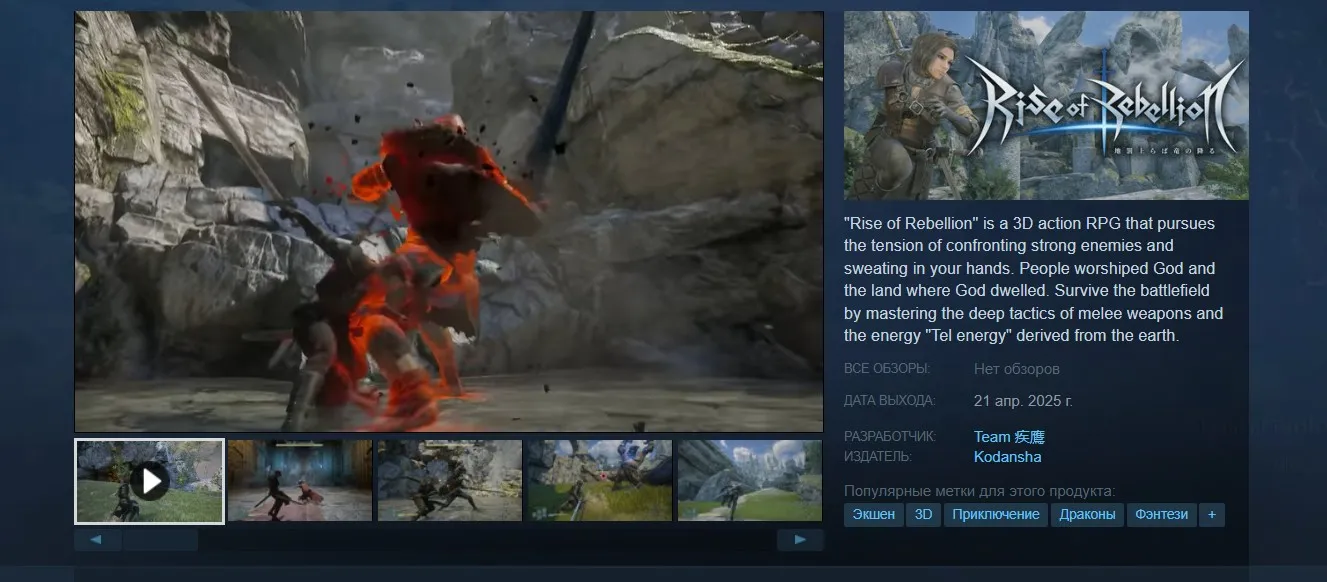Click the release date 21 апр. 2025 г.
This screenshot has height=582, width=1327.
click(x=1023, y=401)
